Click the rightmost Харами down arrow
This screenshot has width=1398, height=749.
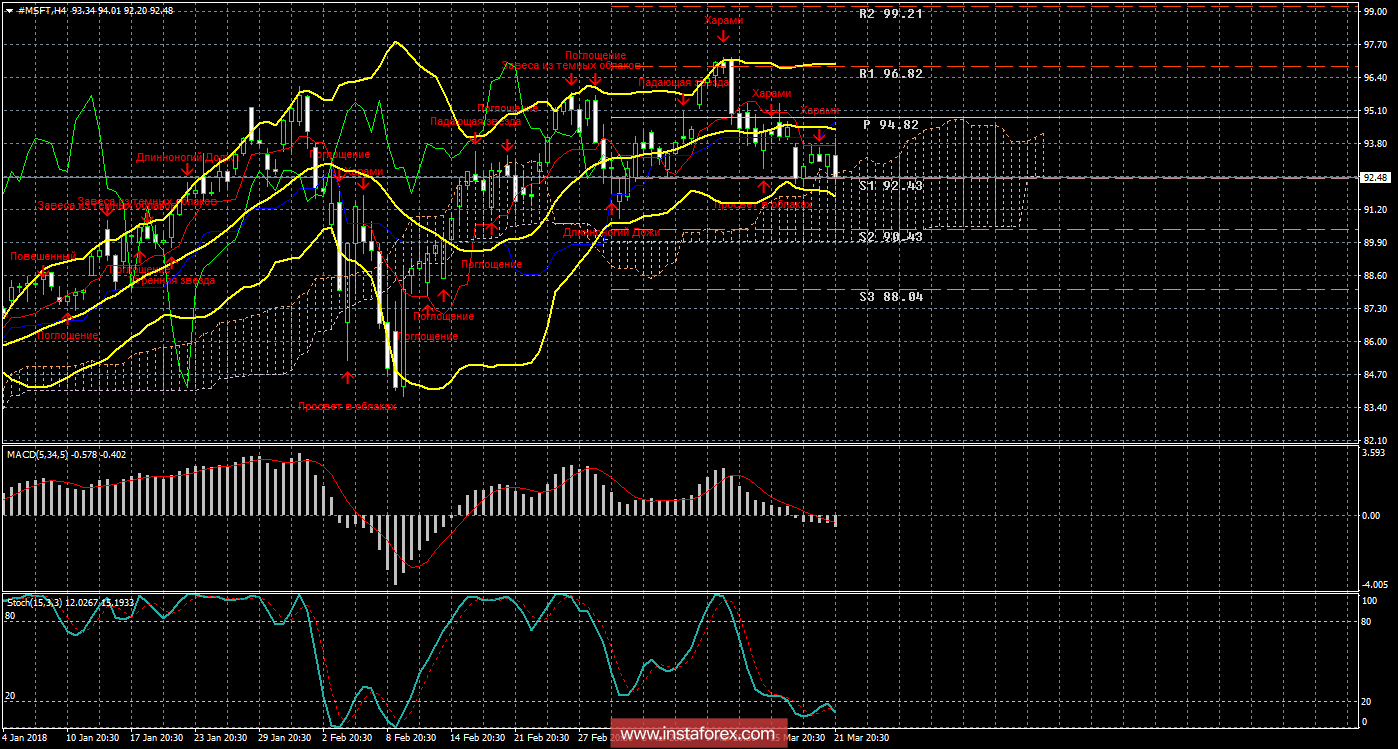coord(819,135)
